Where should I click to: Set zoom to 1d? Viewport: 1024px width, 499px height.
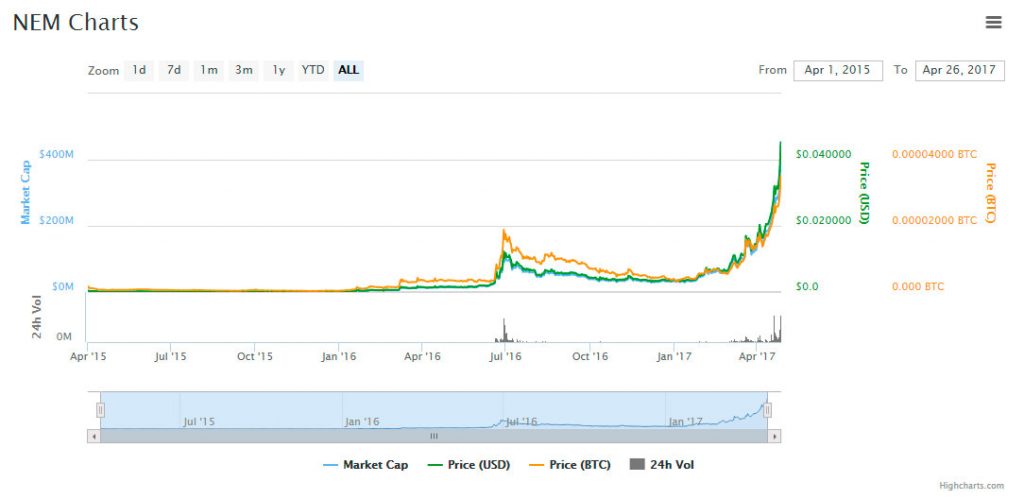tap(138, 70)
